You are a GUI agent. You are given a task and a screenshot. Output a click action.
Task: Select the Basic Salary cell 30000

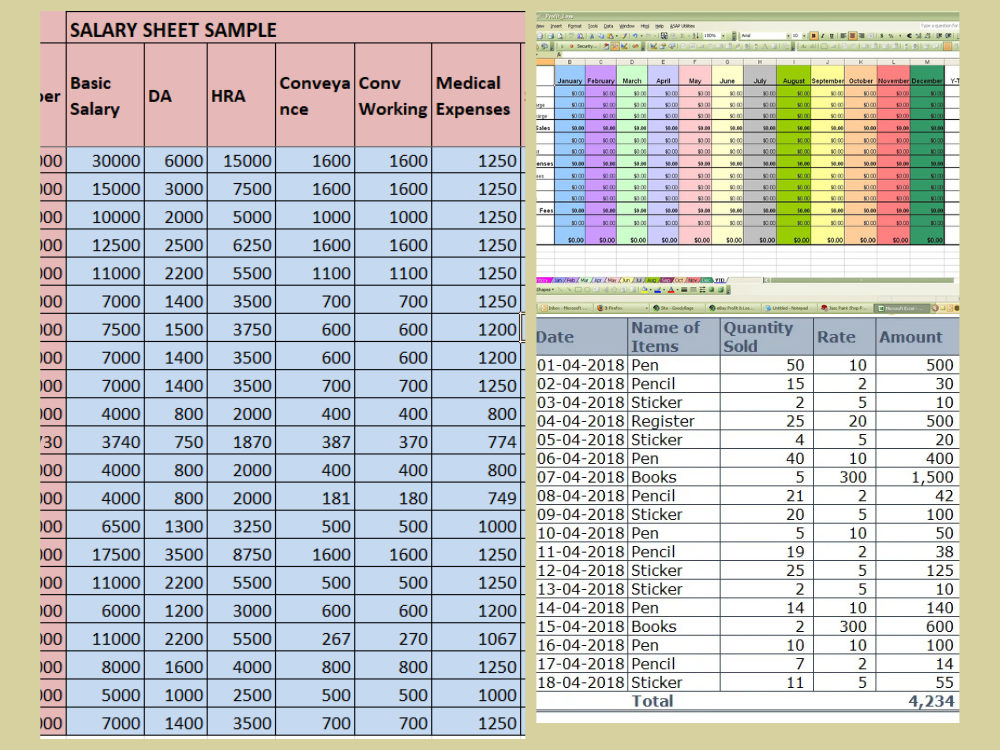point(105,161)
